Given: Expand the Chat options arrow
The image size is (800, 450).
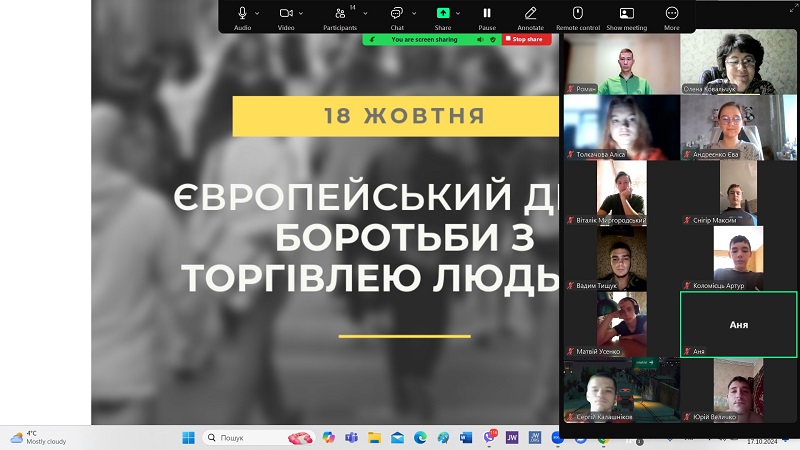Looking at the screenshot, I should coord(414,13).
